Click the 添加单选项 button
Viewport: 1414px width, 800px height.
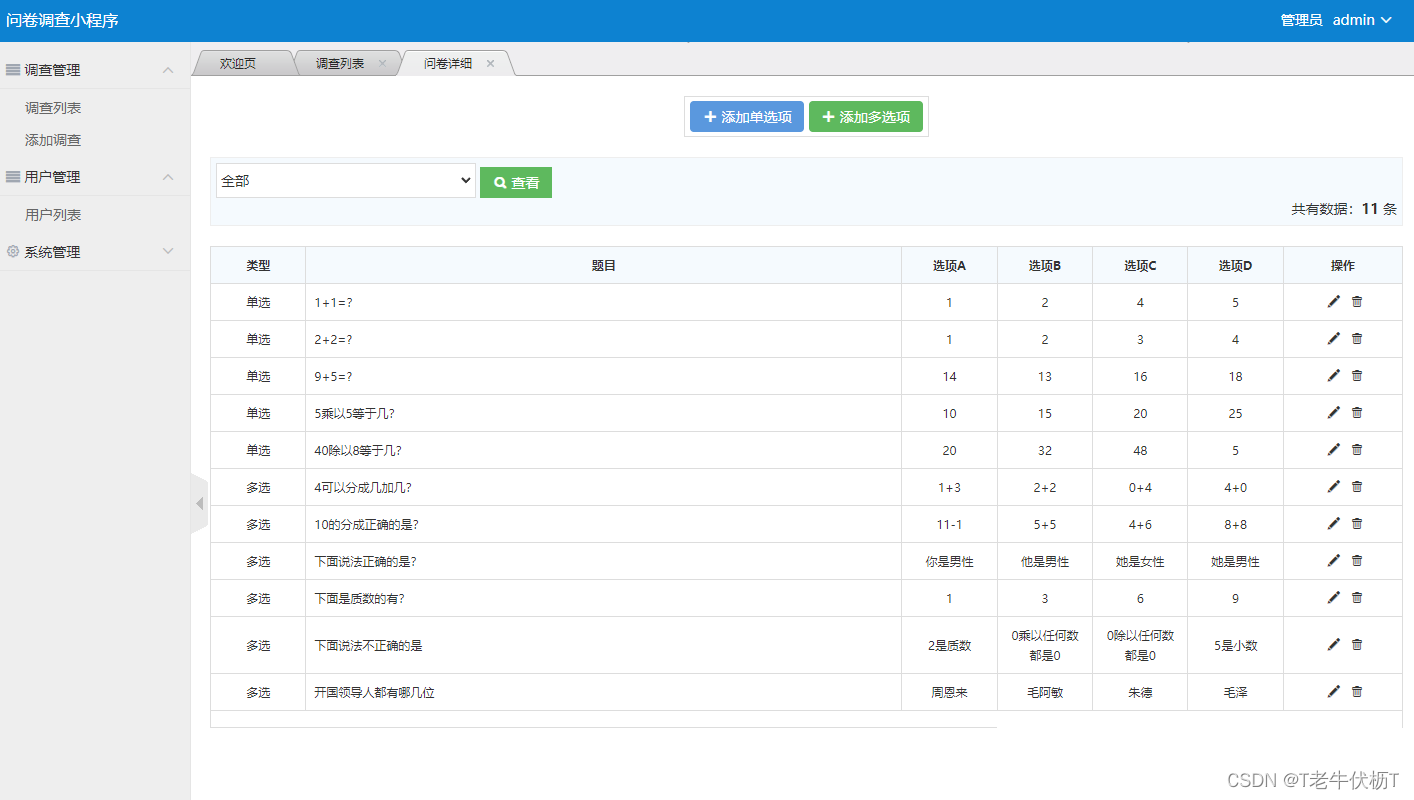click(747, 117)
